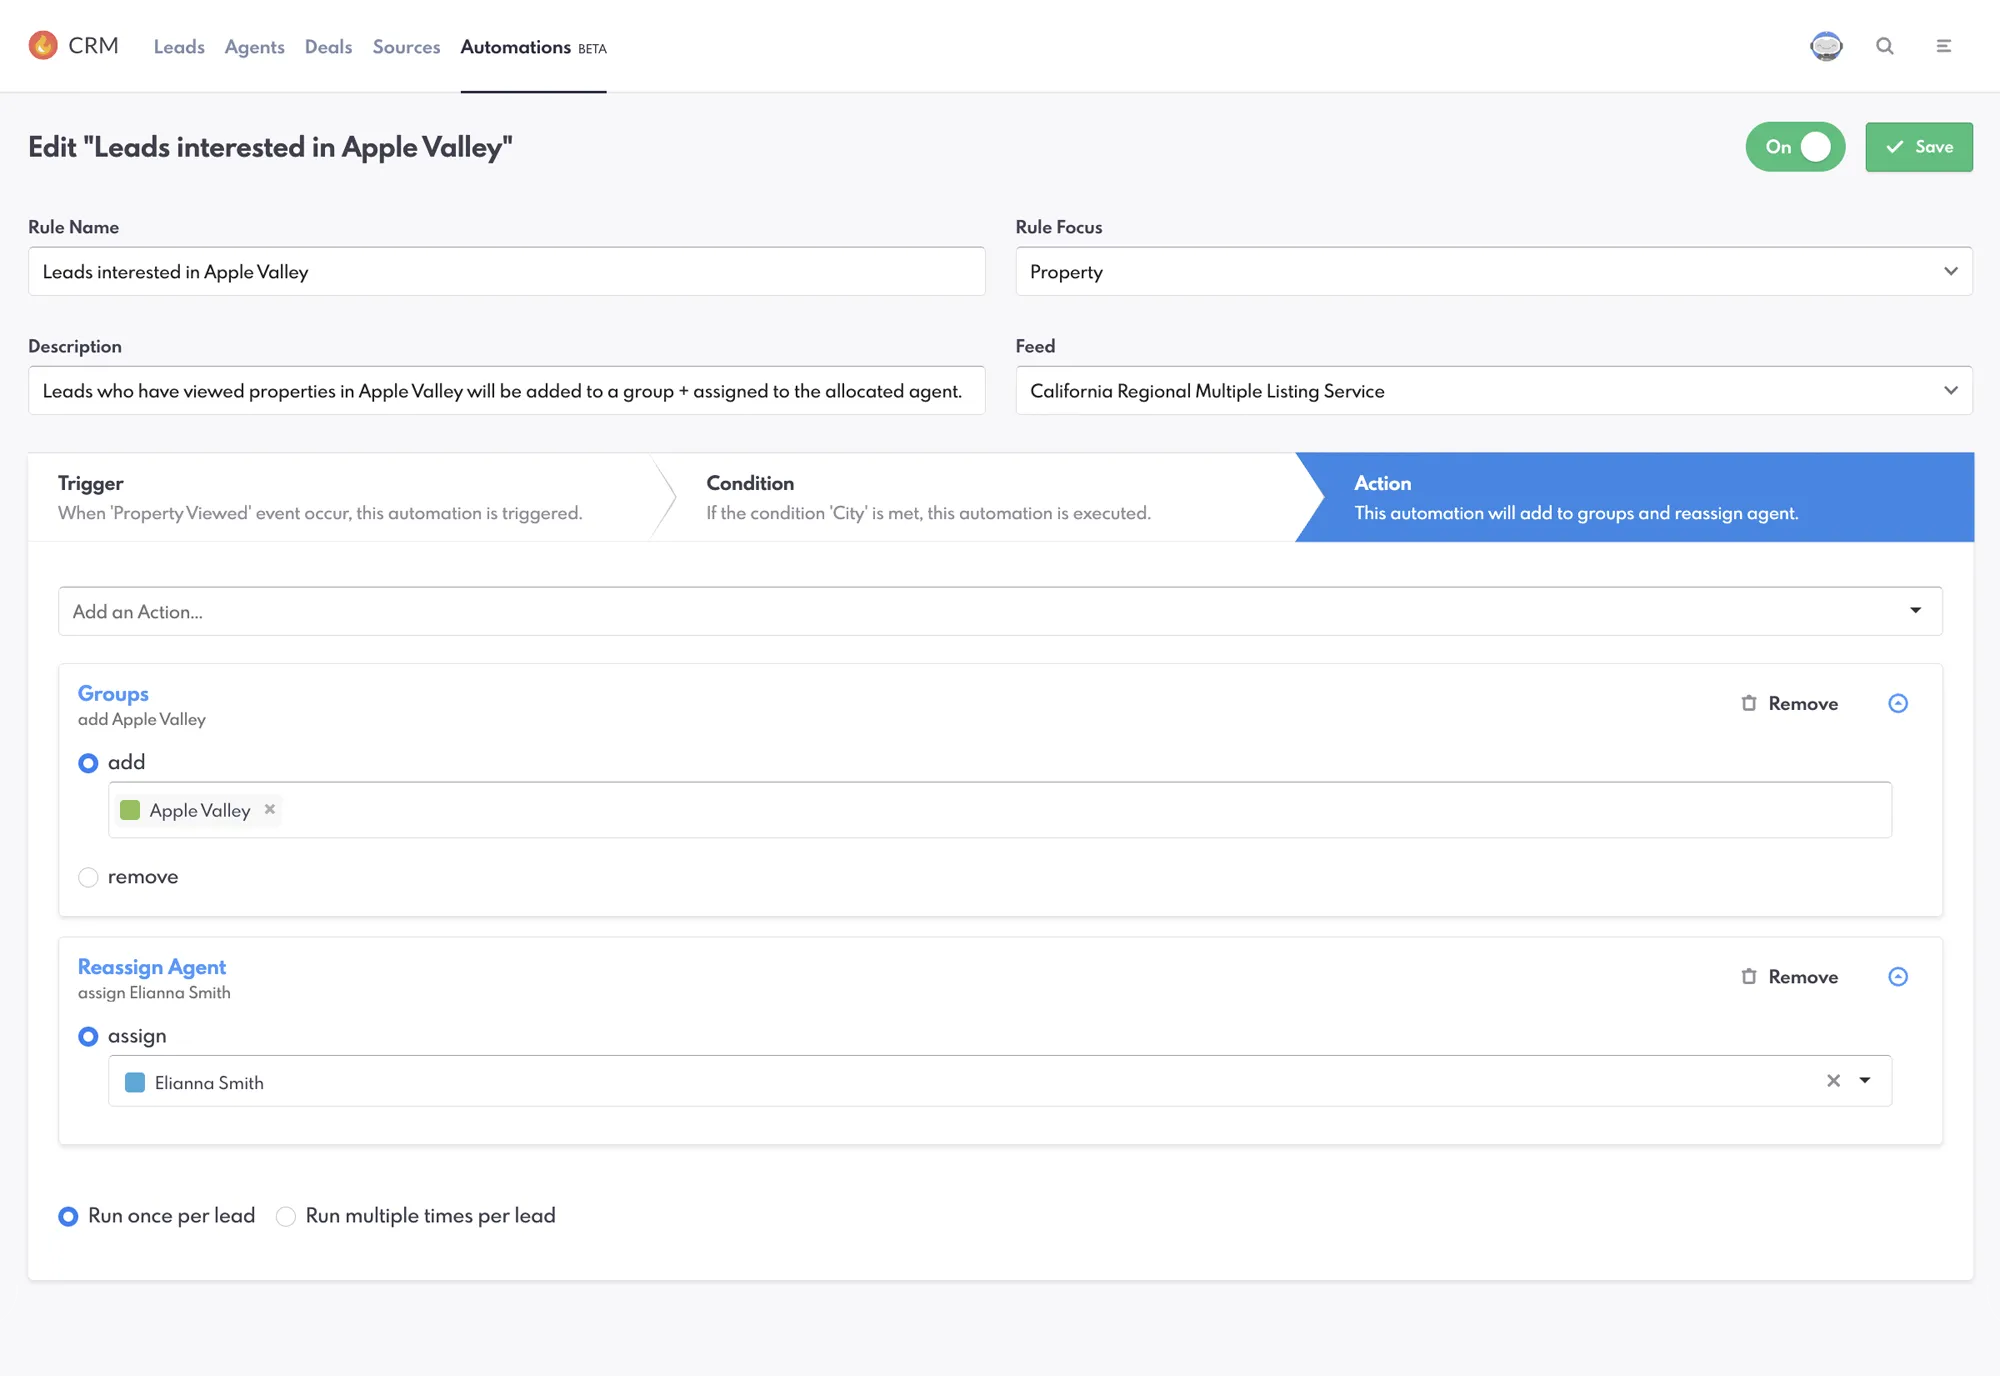2000x1376 pixels.
Task: Go to the Deals nav item
Action: 328,47
